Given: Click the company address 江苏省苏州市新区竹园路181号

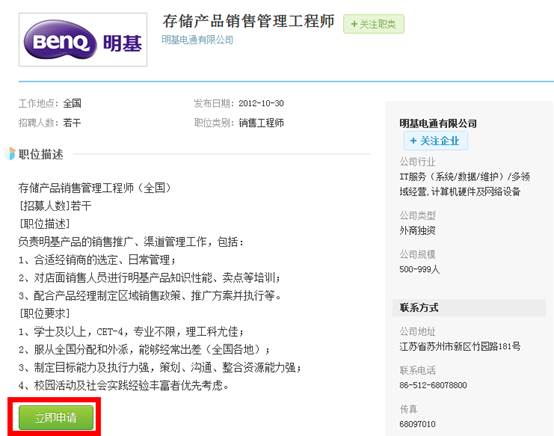Looking at the screenshot, I should point(460,346).
